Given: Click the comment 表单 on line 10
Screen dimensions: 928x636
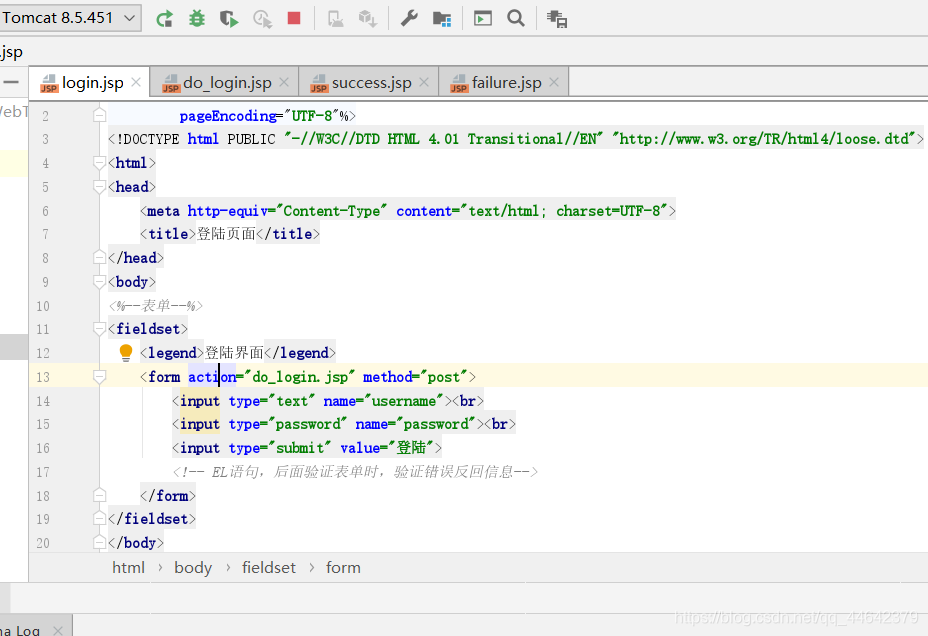Looking at the screenshot, I should (x=156, y=306).
